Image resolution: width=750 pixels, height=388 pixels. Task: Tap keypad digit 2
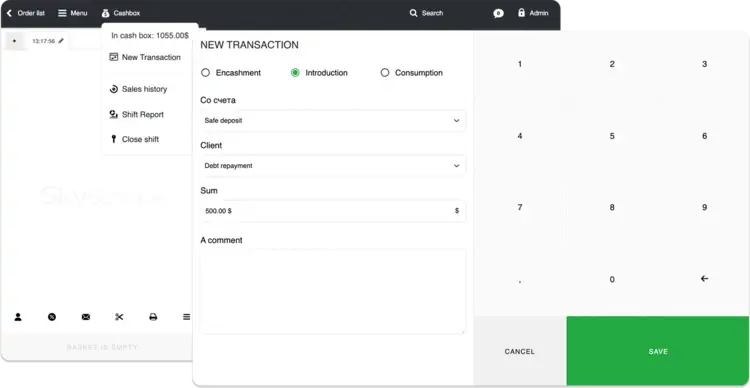pos(612,64)
